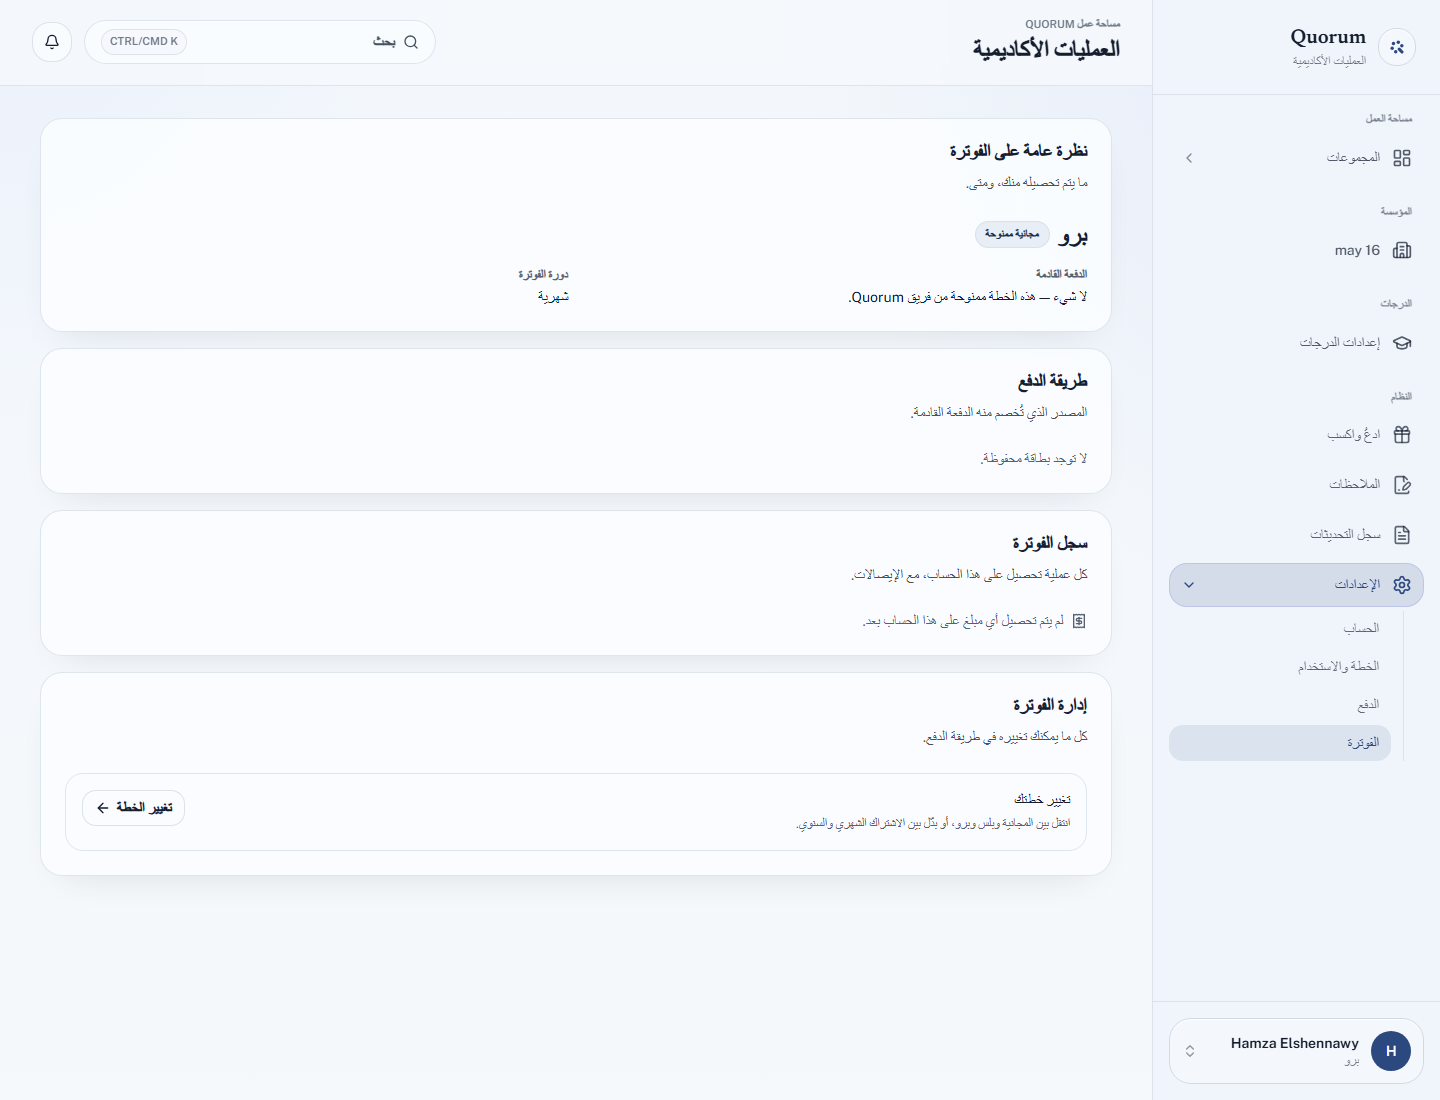Click the تغيير الخطة button
Screen dimensions: 1440x1100
point(134,808)
